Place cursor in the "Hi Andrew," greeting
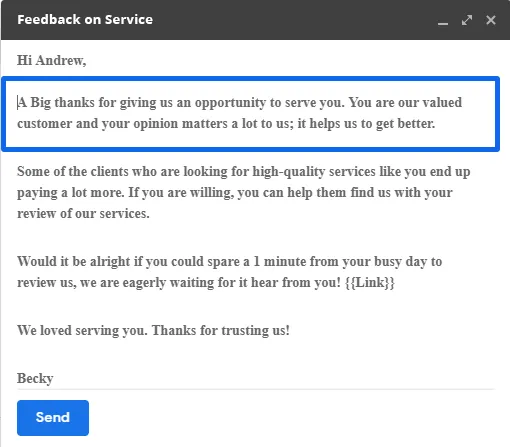This screenshot has height=447, width=510. 52,60
